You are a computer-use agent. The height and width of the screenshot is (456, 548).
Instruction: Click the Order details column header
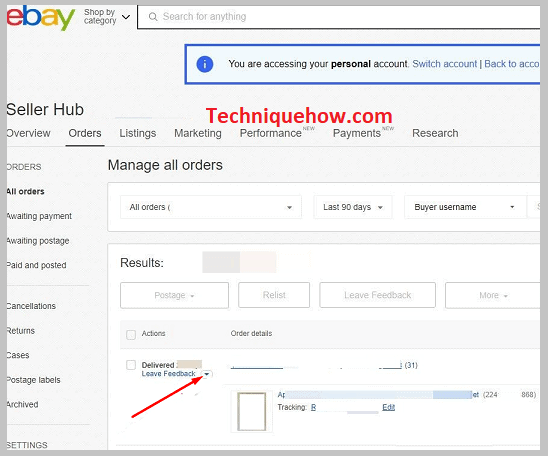(x=251, y=333)
